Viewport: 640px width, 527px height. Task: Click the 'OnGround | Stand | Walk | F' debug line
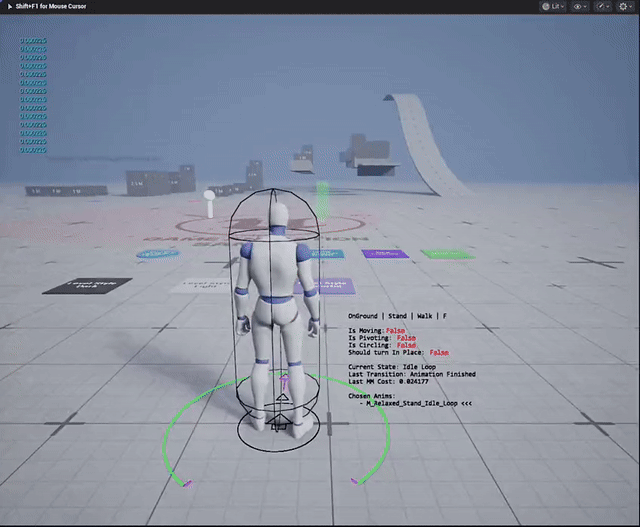397,316
